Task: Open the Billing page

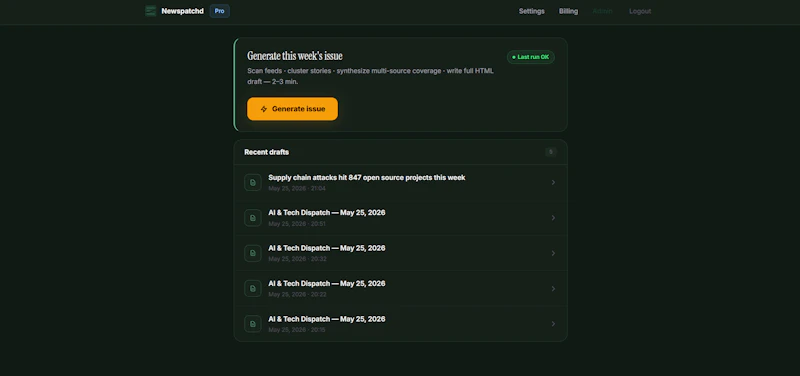Action: 568,11
